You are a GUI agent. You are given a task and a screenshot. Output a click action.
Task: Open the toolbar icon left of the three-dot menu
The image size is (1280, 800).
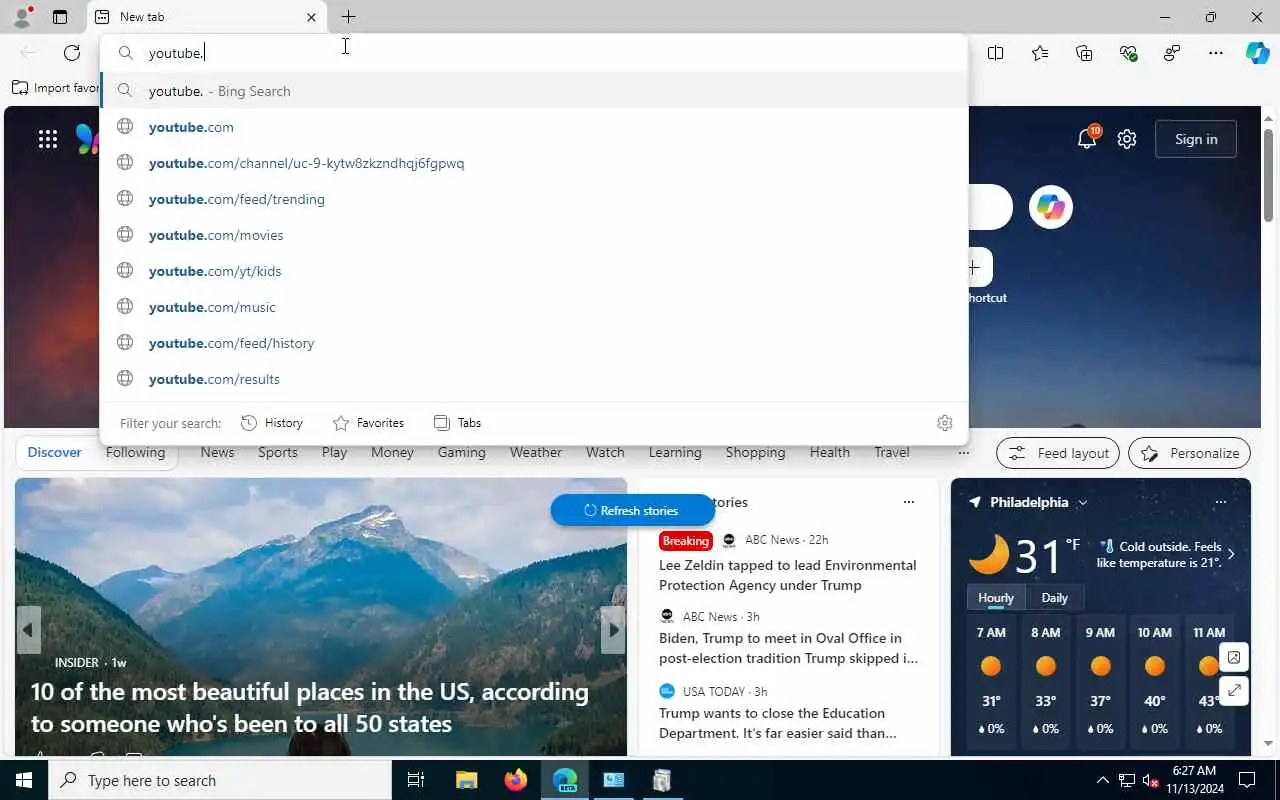1172,53
